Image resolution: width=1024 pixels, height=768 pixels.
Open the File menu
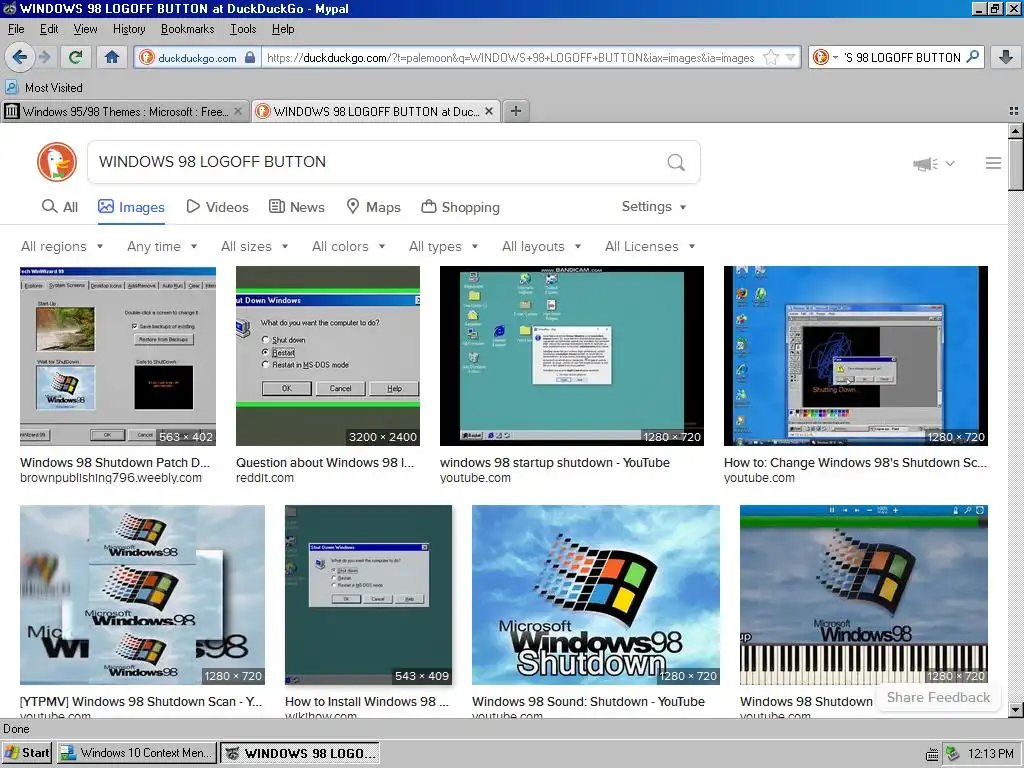[16, 29]
